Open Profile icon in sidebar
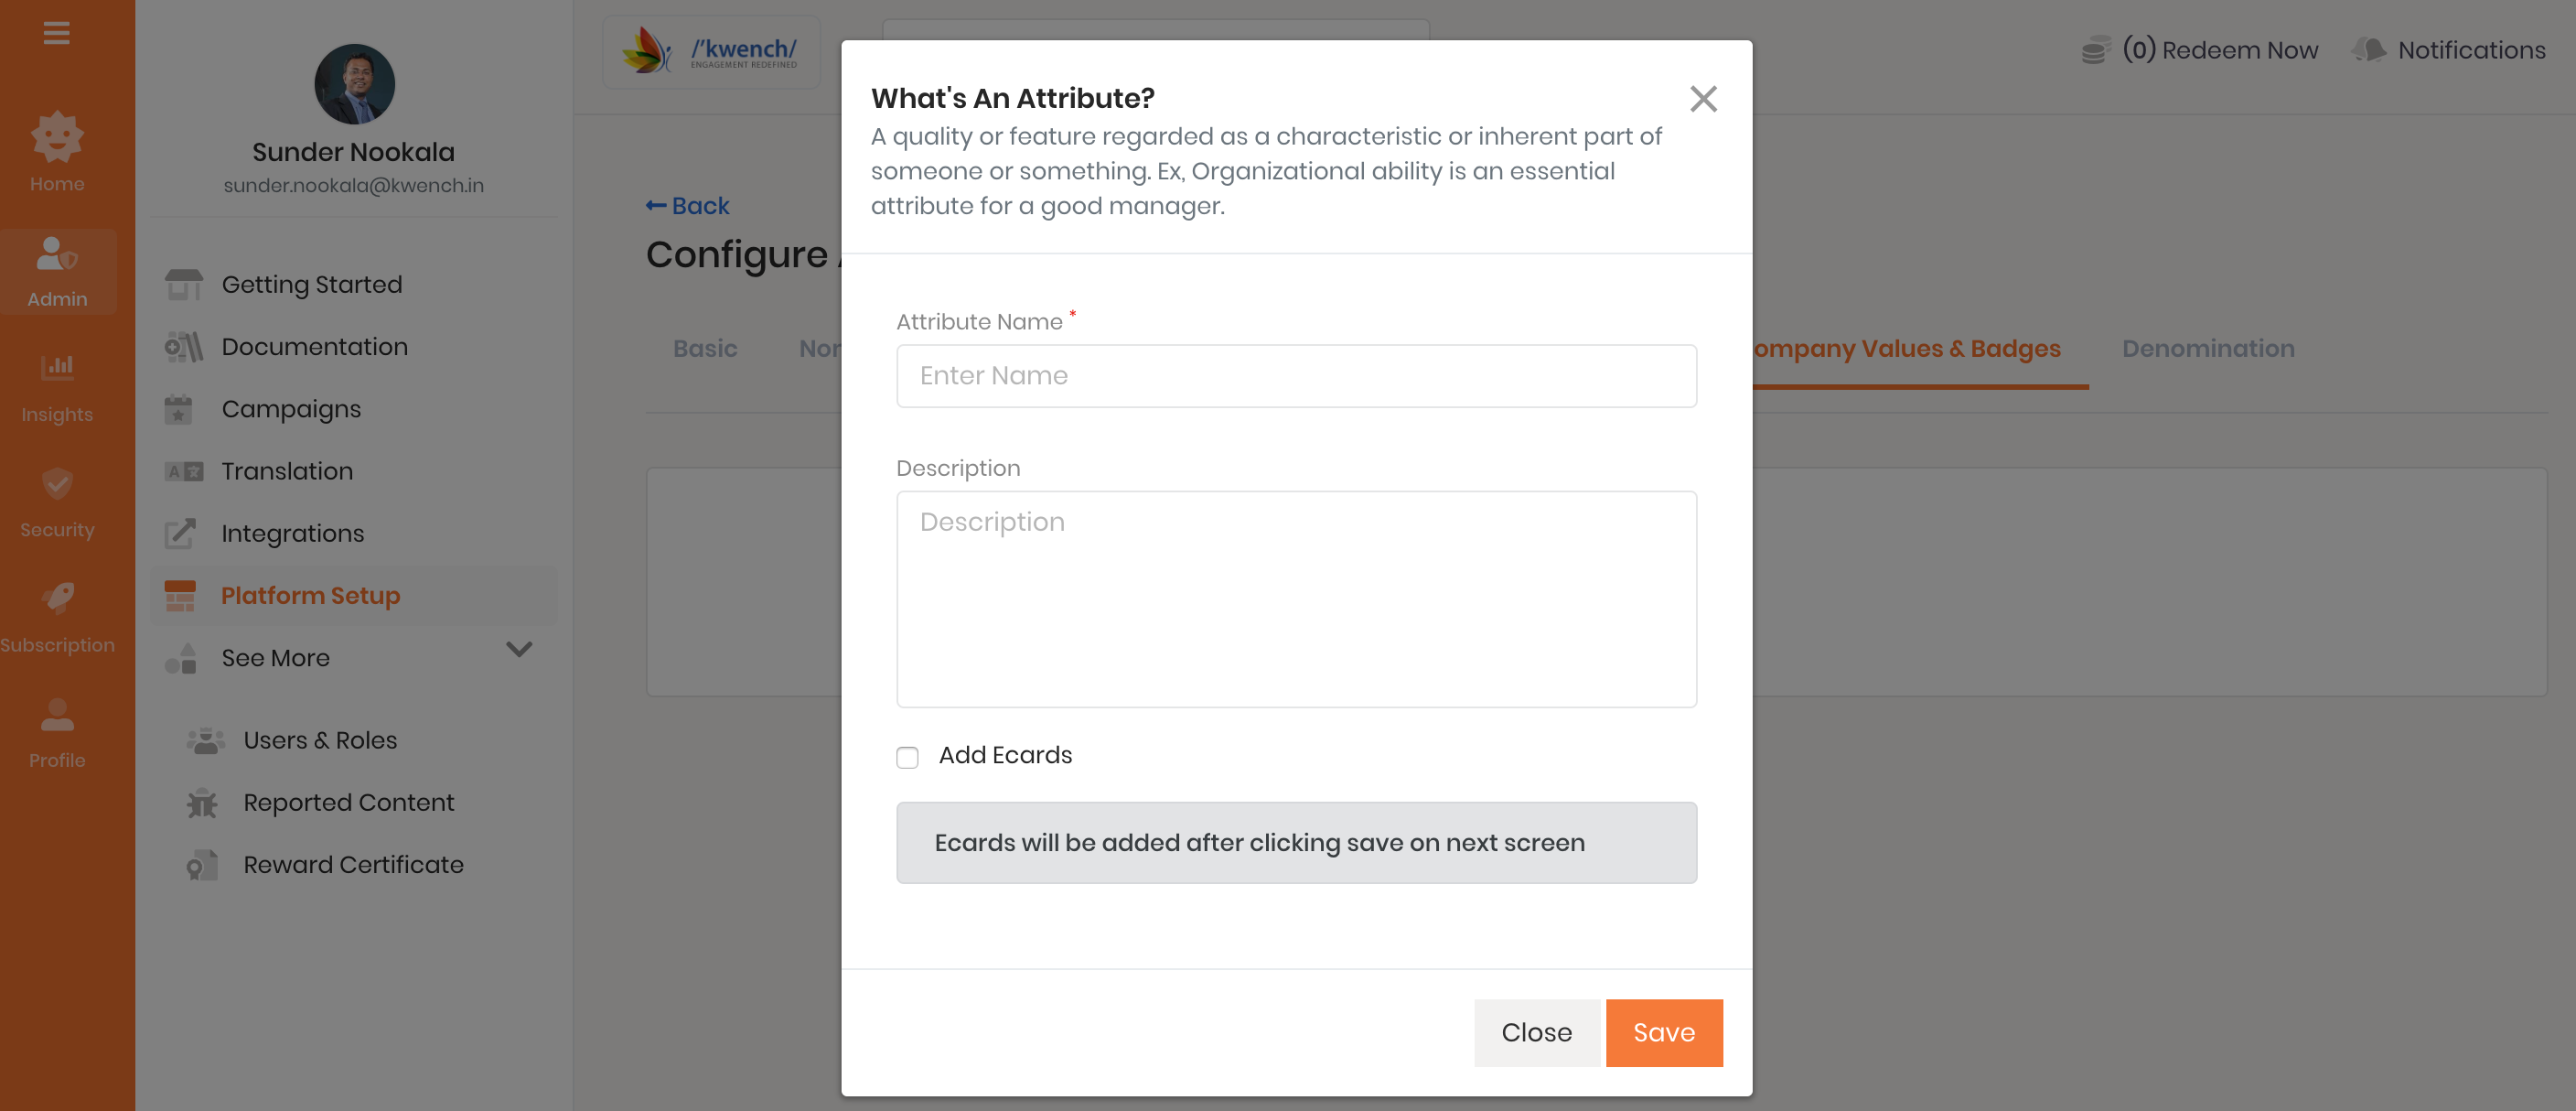The image size is (2576, 1111). pyautogui.click(x=57, y=715)
